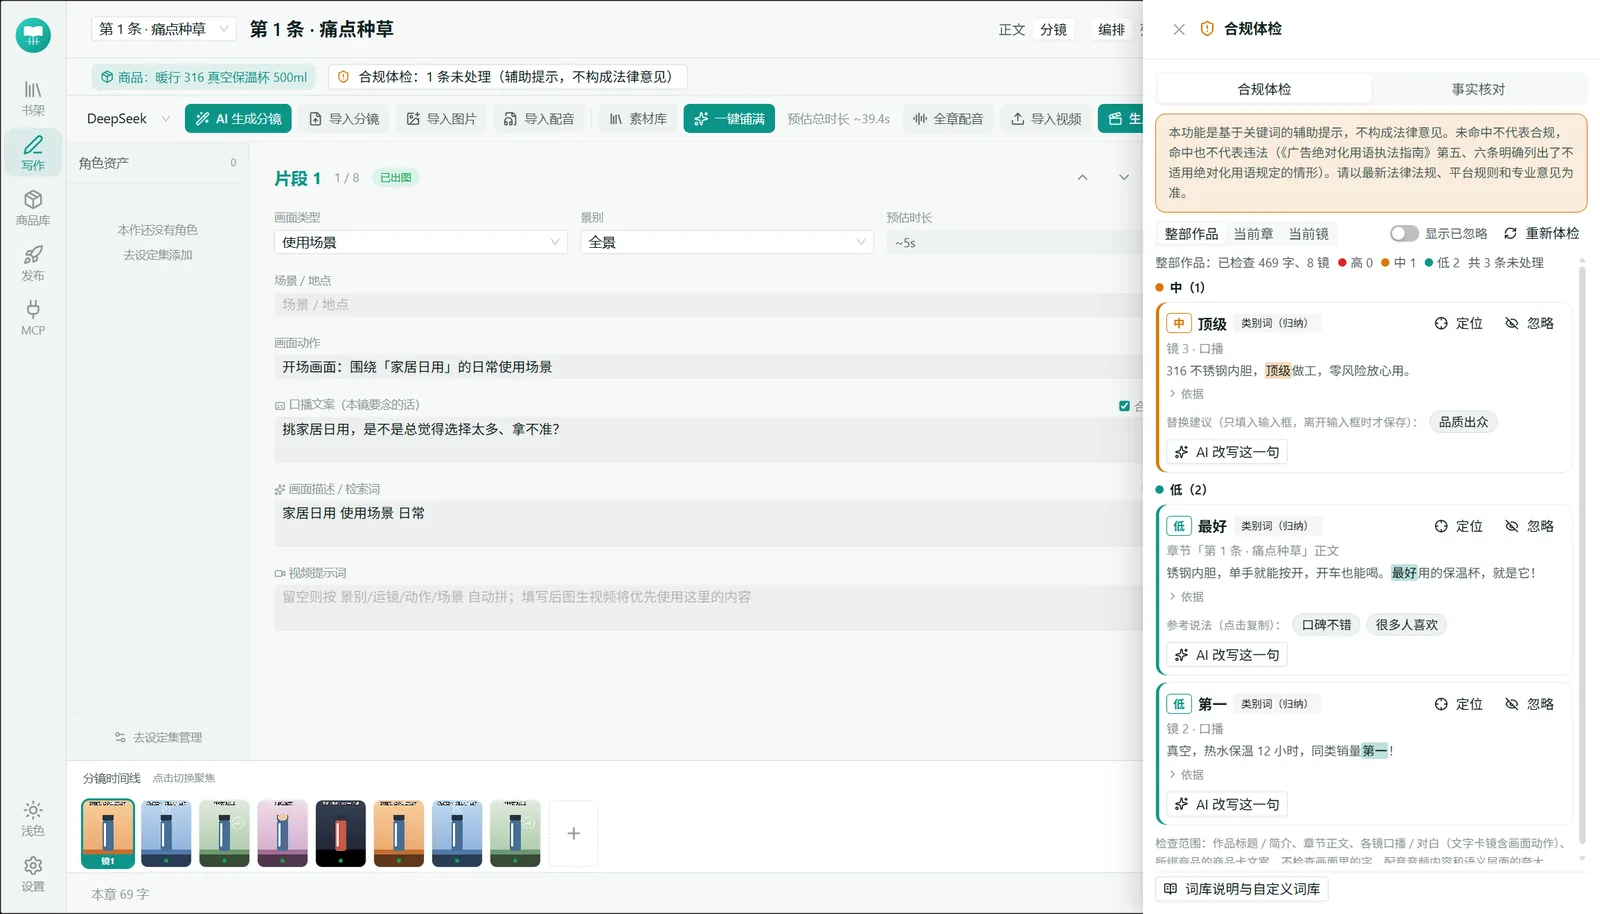Go to previous segment with up chevron
This screenshot has height=914, width=1600.
tap(1082, 177)
